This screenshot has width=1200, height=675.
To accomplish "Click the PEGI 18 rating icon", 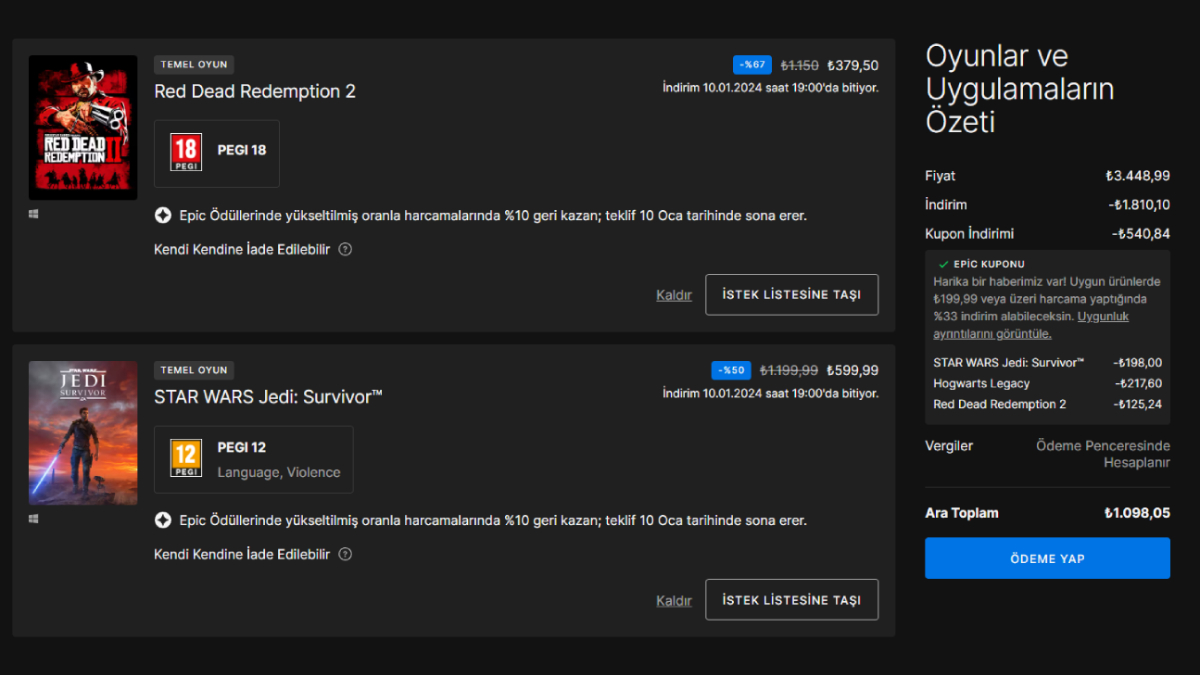I will coord(186,152).
